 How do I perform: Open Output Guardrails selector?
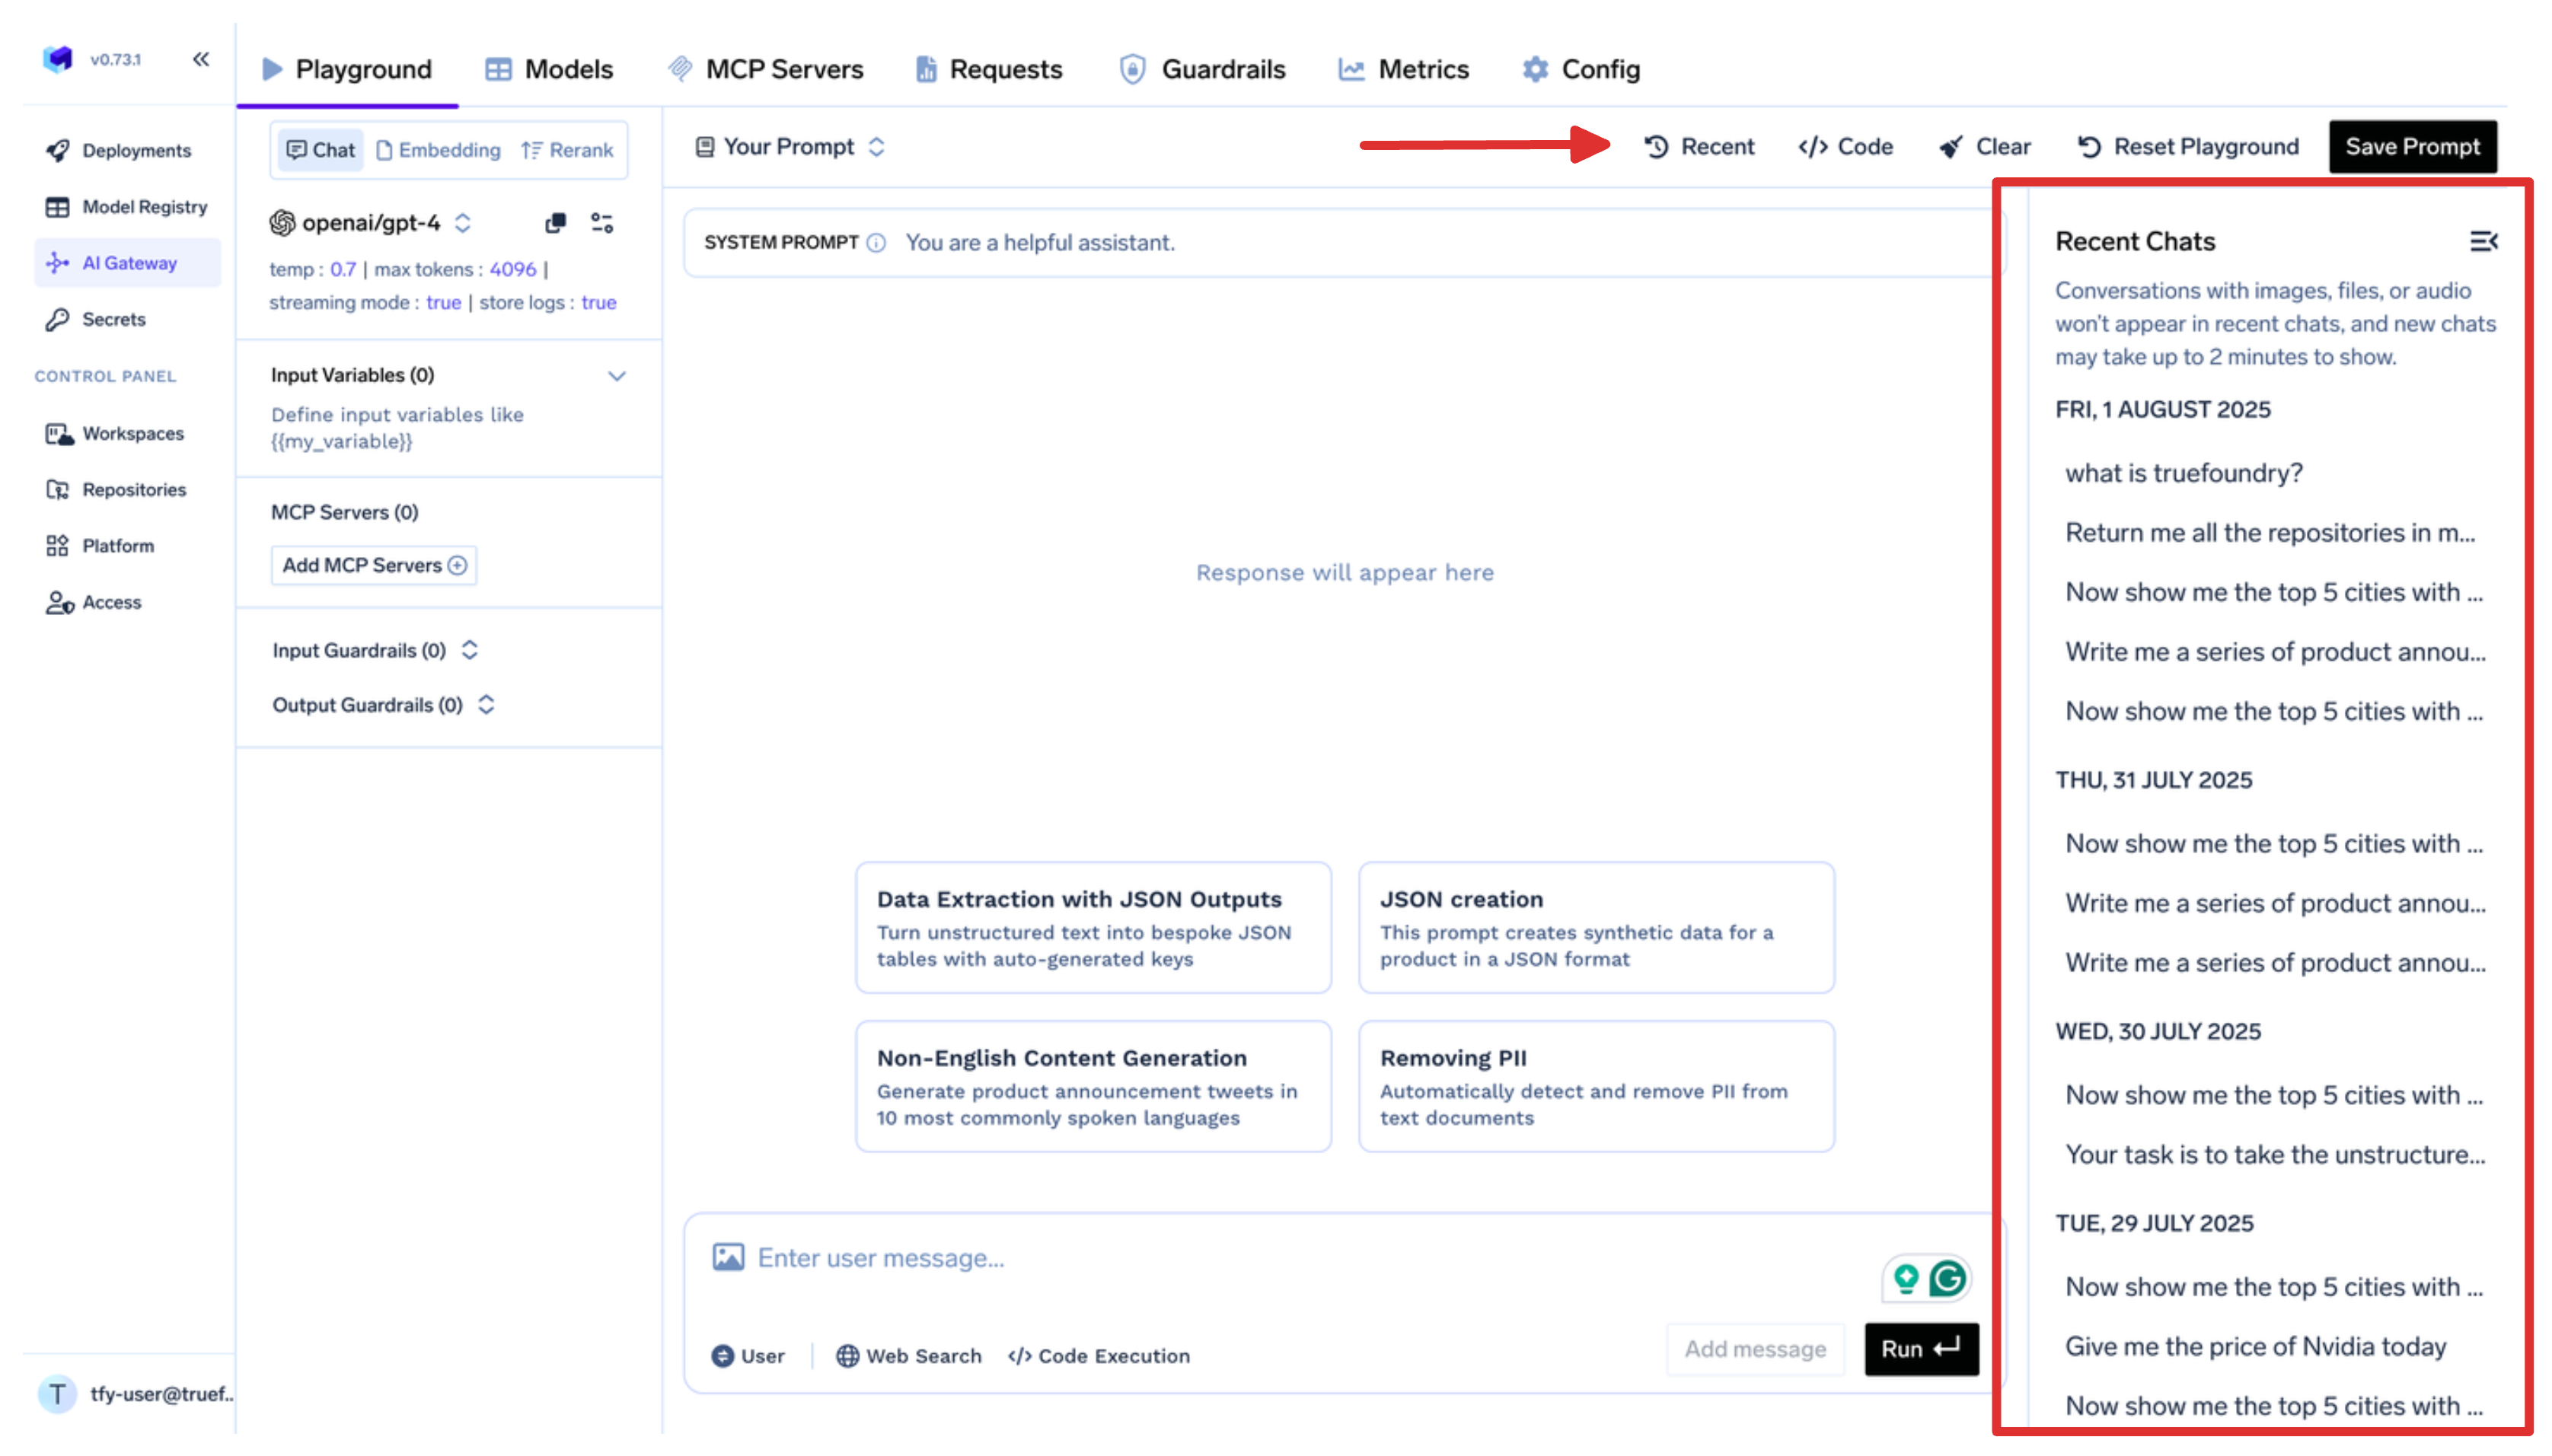(383, 705)
